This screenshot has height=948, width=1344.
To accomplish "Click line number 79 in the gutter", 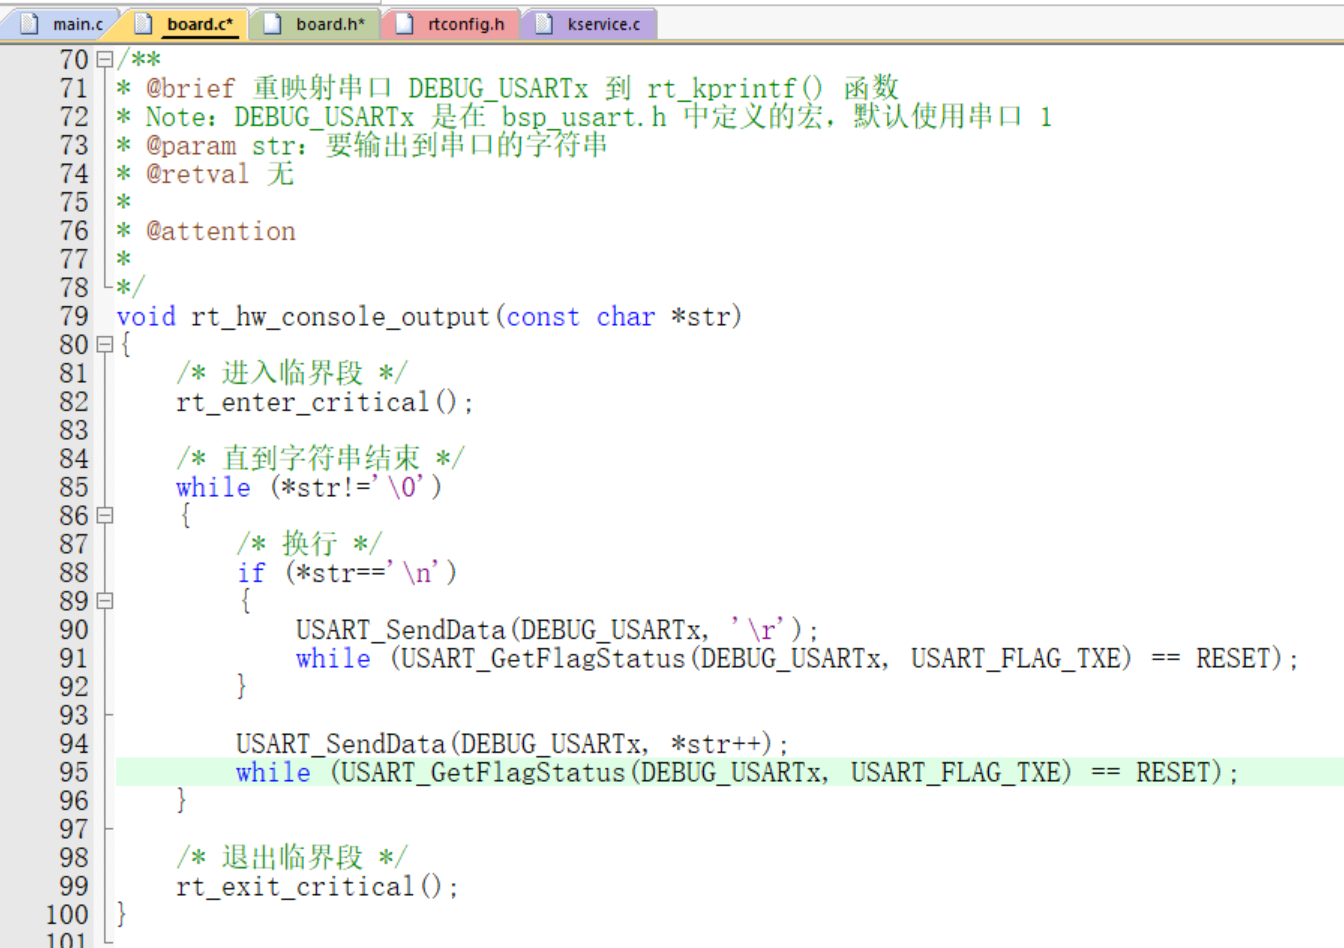I will pyautogui.click(x=74, y=316).
